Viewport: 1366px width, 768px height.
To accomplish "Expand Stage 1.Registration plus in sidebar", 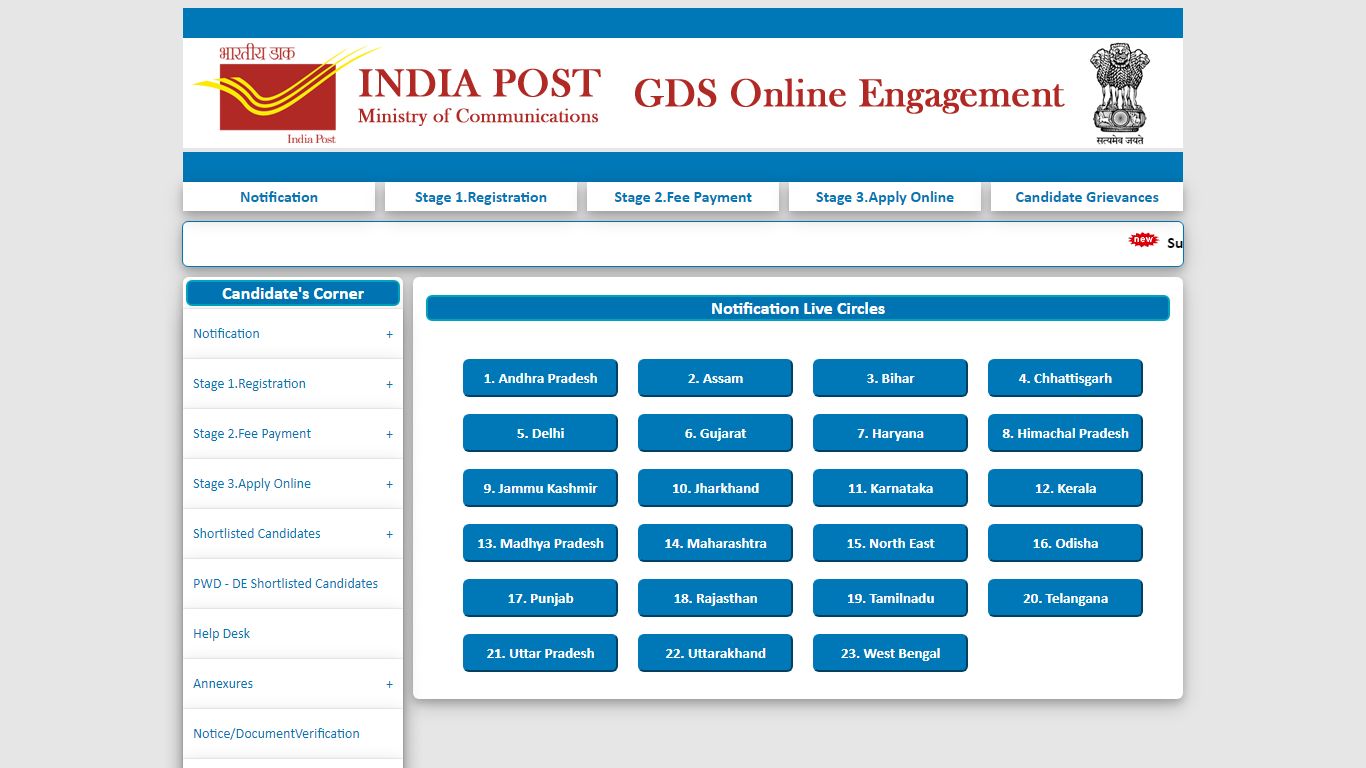I will click(x=390, y=385).
